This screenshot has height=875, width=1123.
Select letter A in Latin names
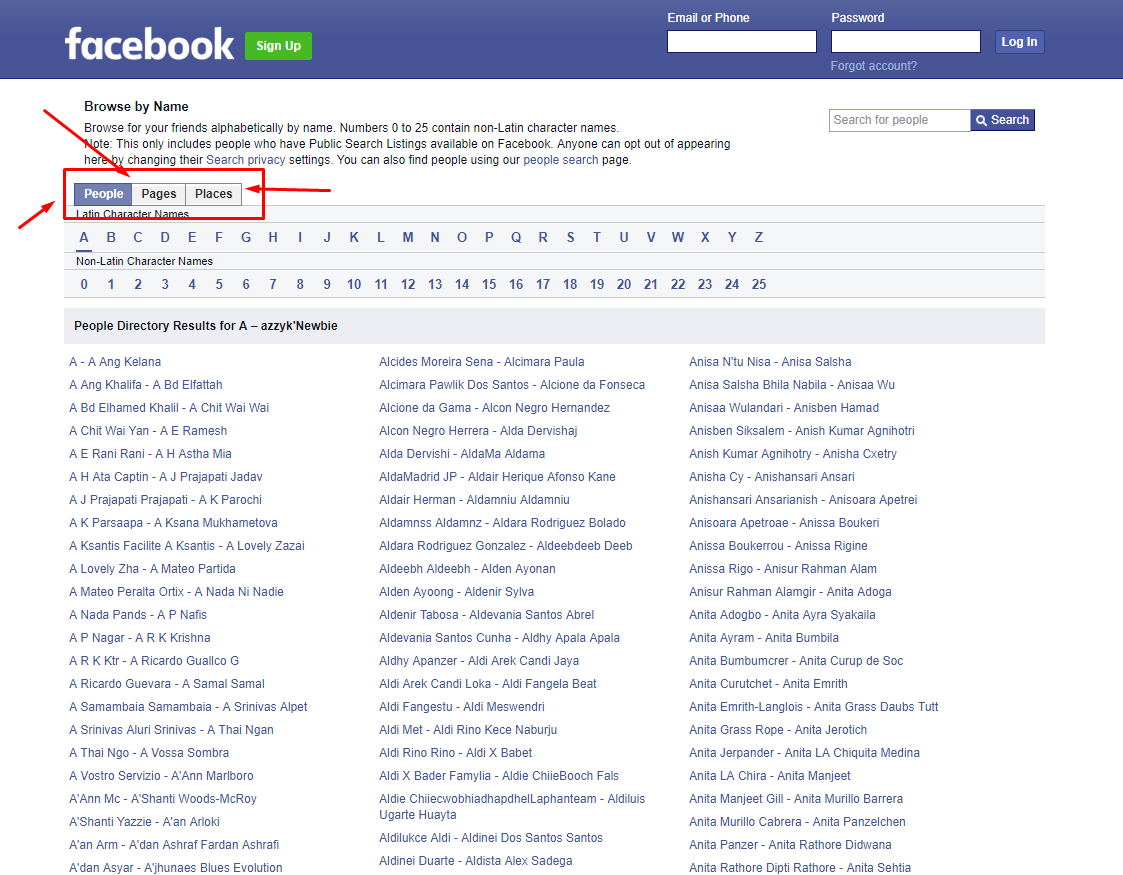84,238
